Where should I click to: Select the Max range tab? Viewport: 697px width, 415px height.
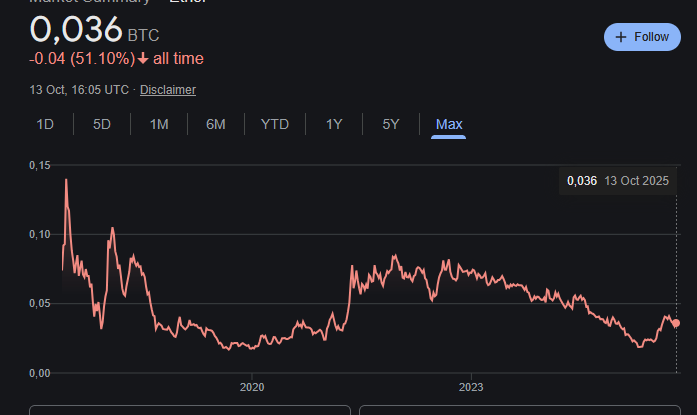pos(449,125)
